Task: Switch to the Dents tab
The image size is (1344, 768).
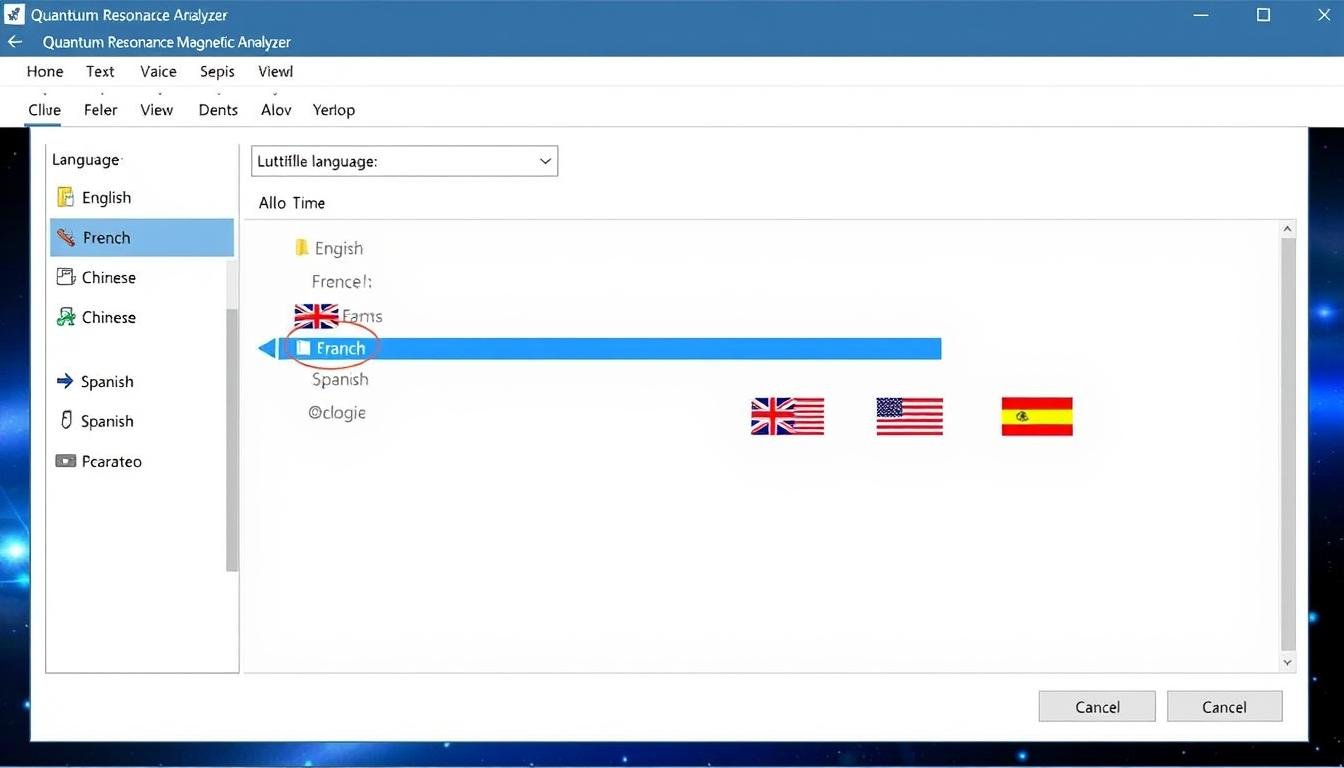Action: [218, 110]
